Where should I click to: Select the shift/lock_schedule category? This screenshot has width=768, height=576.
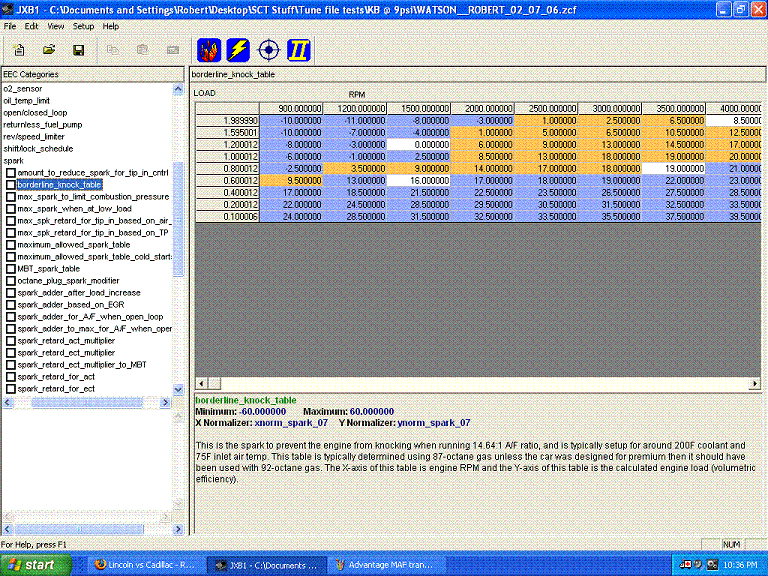(38, 149)
